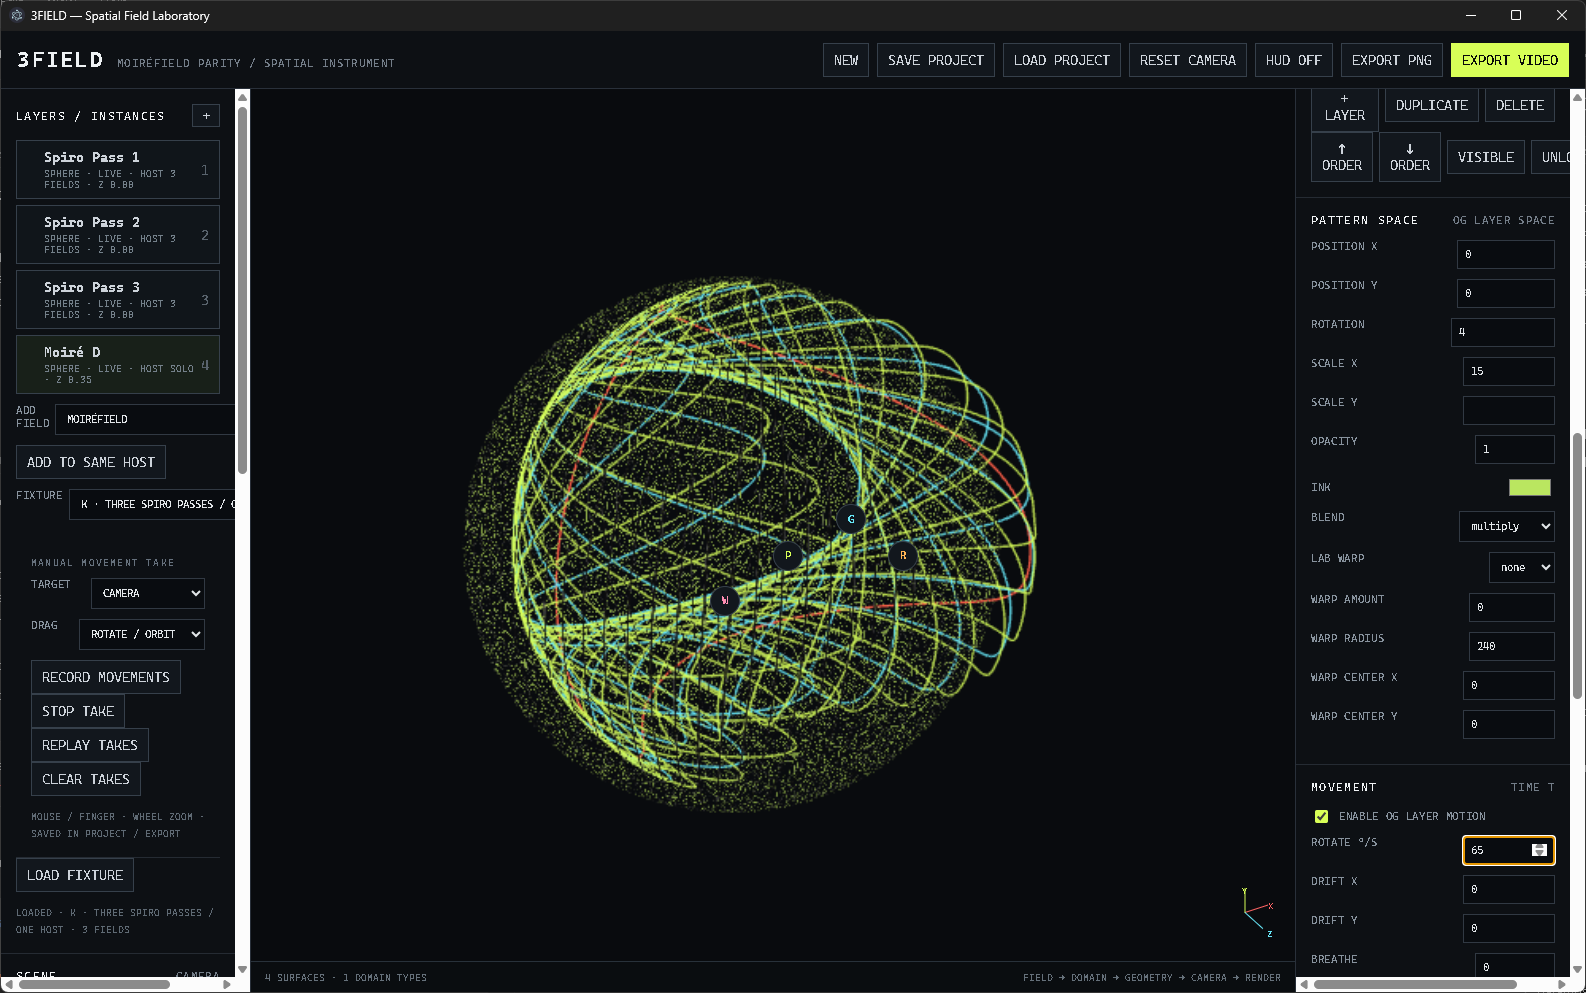Add a new layer with the plus button

tap(206, 116)
